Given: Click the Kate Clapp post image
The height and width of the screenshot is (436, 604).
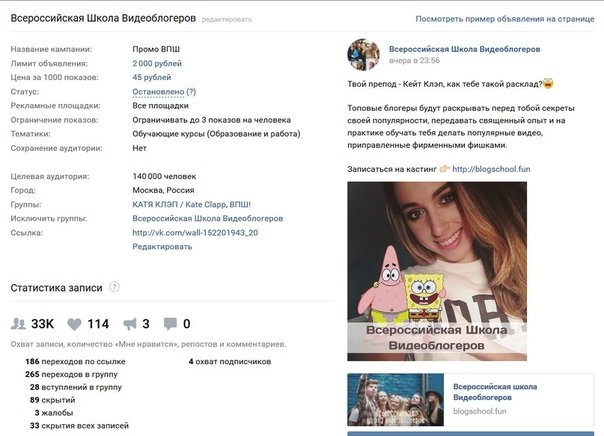Looking at the screenshot, I should tap(437, 271).
